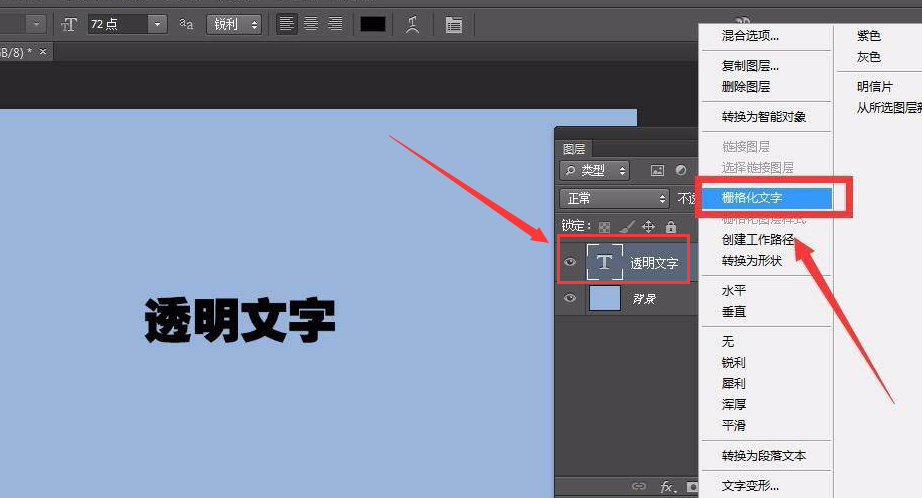Click the fx layer style icon
Image resolution: width=922 pixels, height=498 pixels.
click(665, 487)
